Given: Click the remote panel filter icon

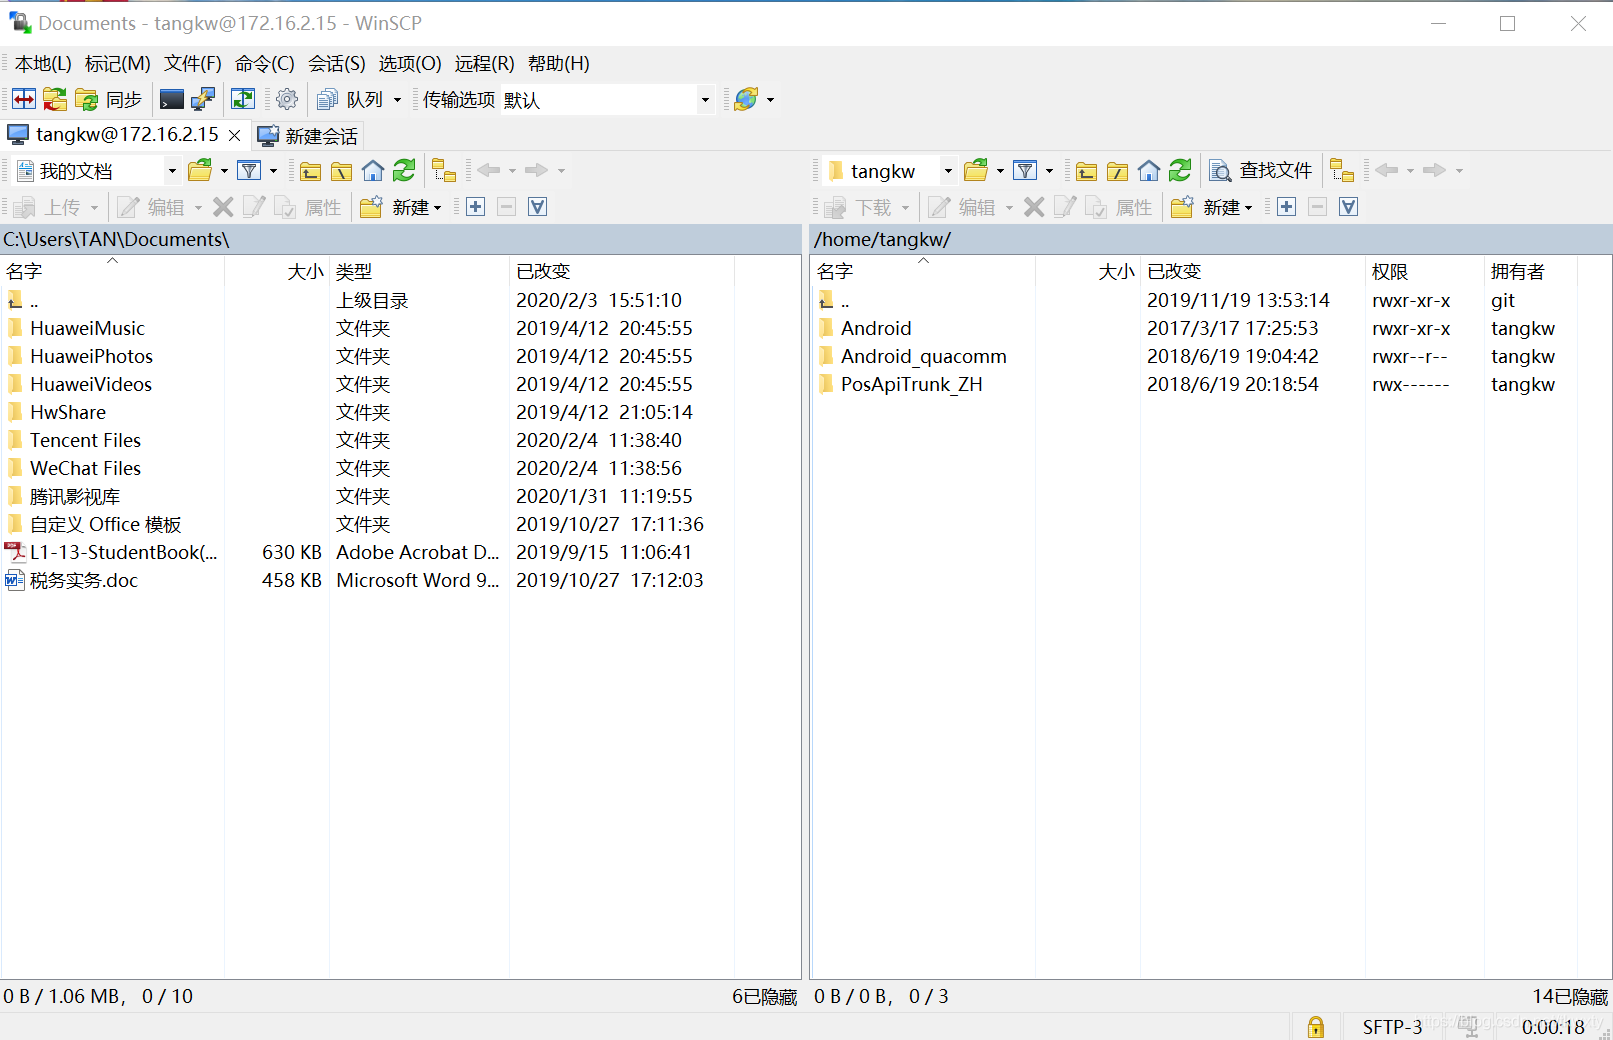Looking at the screenshot, I should pos(1025,171).
